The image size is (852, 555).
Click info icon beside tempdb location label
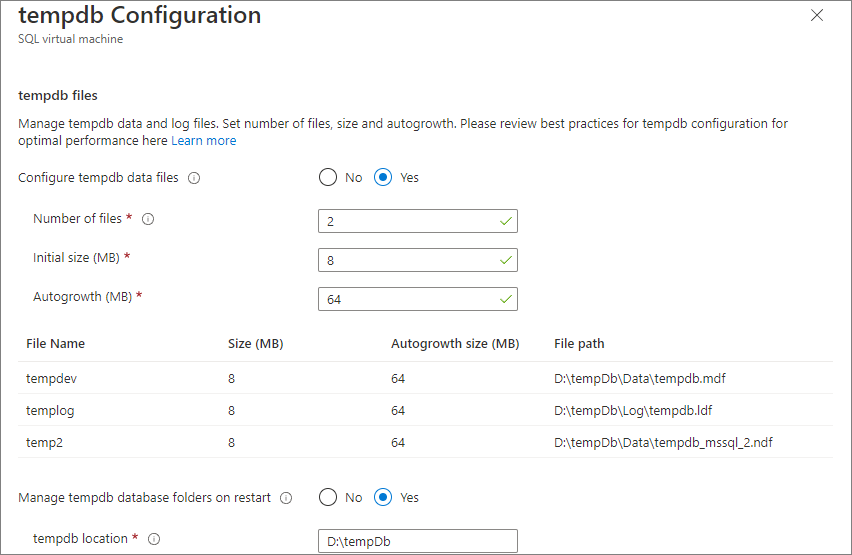coord(154,539)
